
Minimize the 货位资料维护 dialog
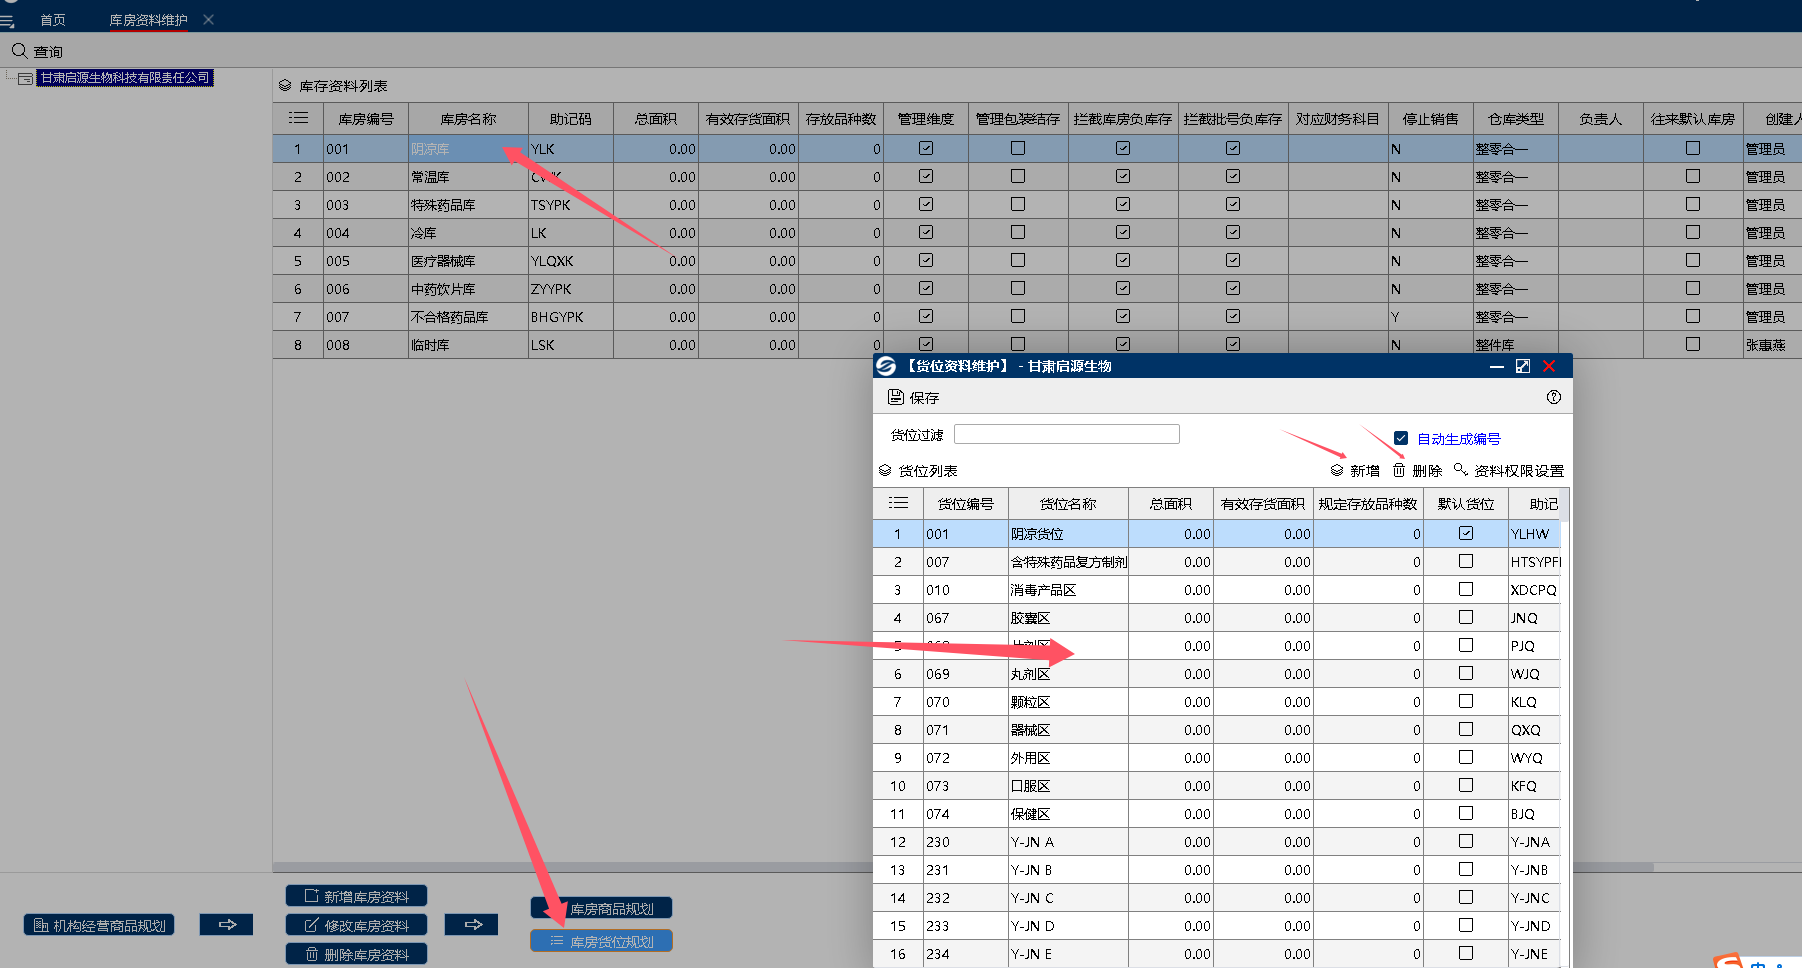tap(1497, 367)
